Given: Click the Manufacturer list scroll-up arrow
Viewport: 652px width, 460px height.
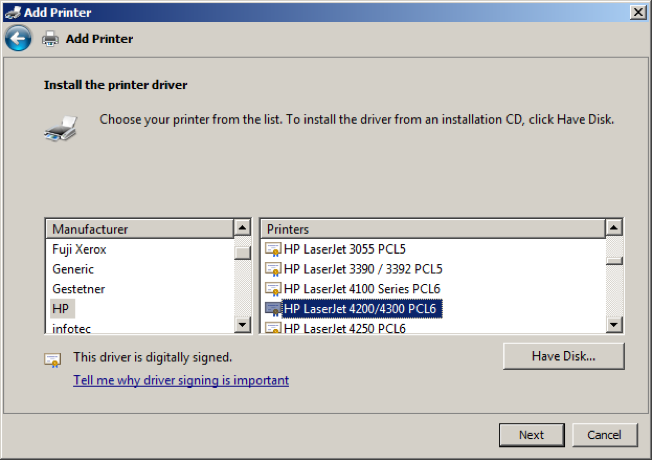Looking at the screenshot, I should 242,228.
